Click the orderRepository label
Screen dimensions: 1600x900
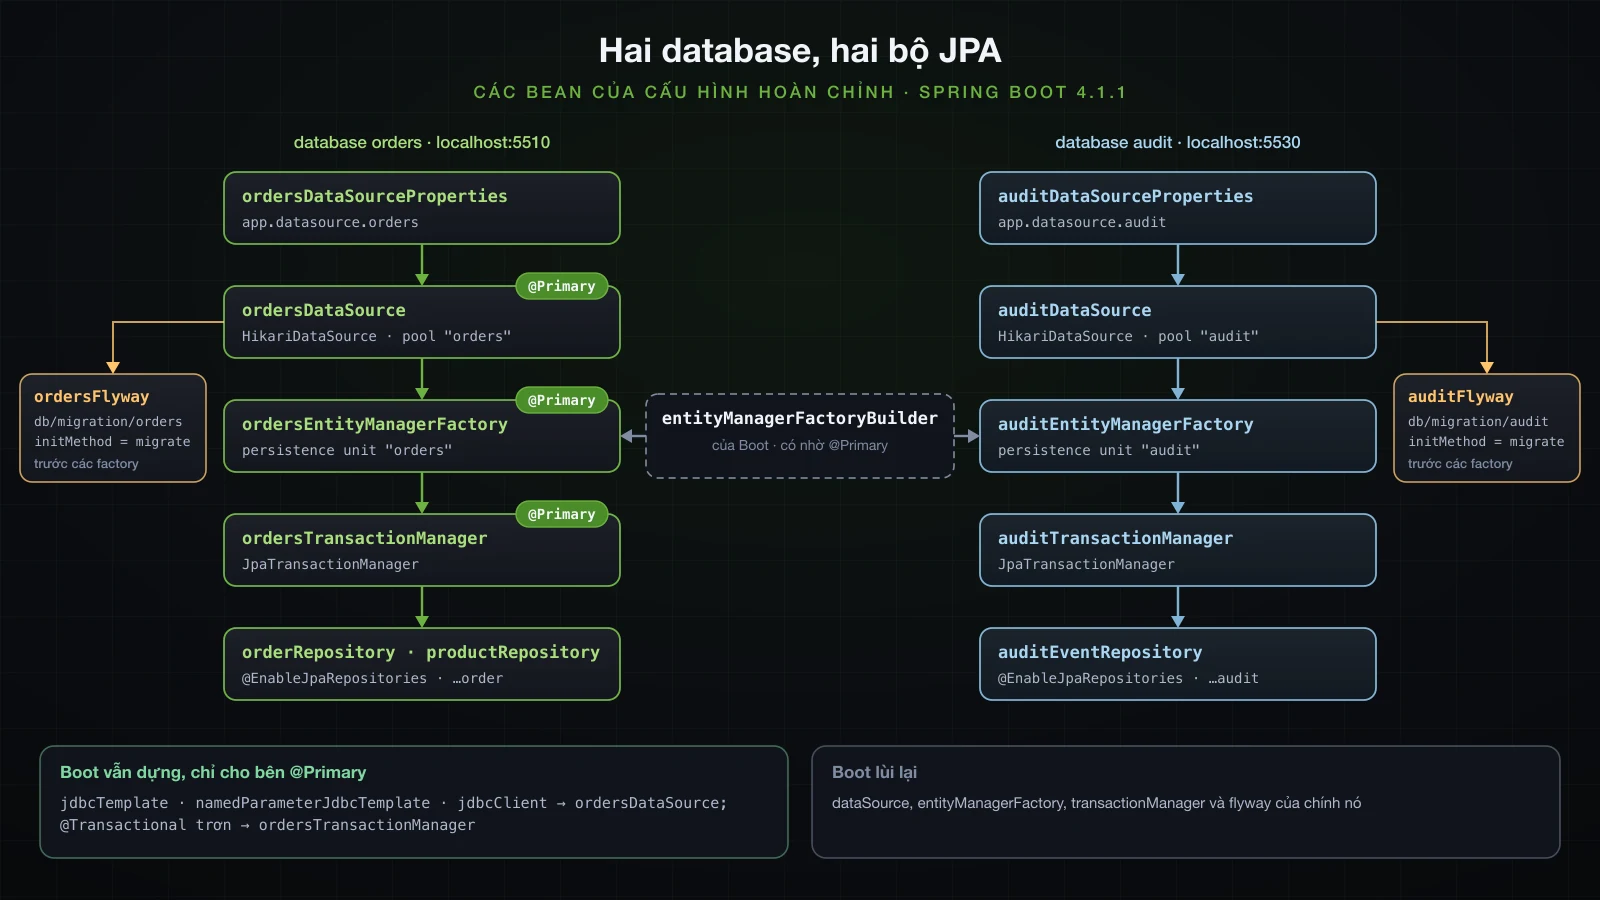[x=318, y=652]
